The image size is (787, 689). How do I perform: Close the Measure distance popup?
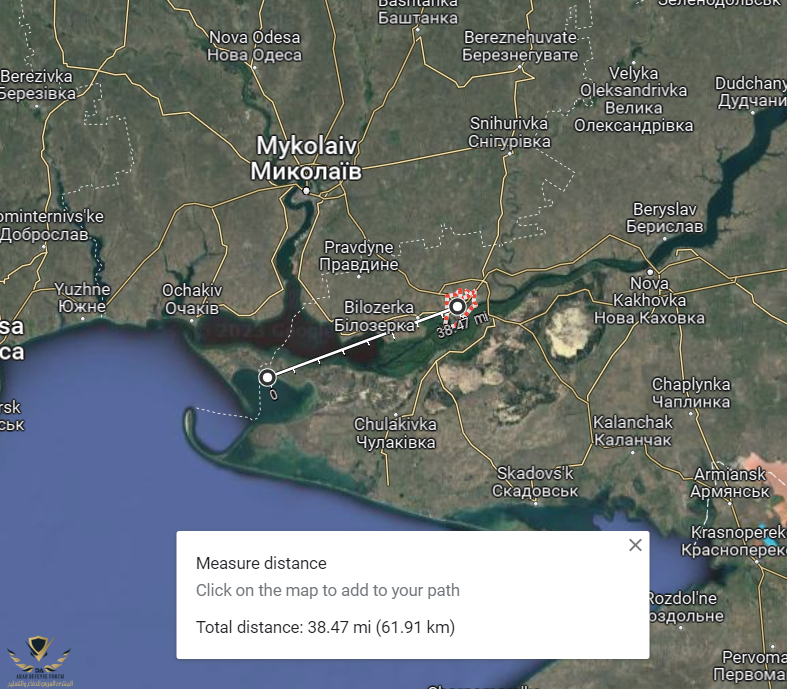click(635, 545)
